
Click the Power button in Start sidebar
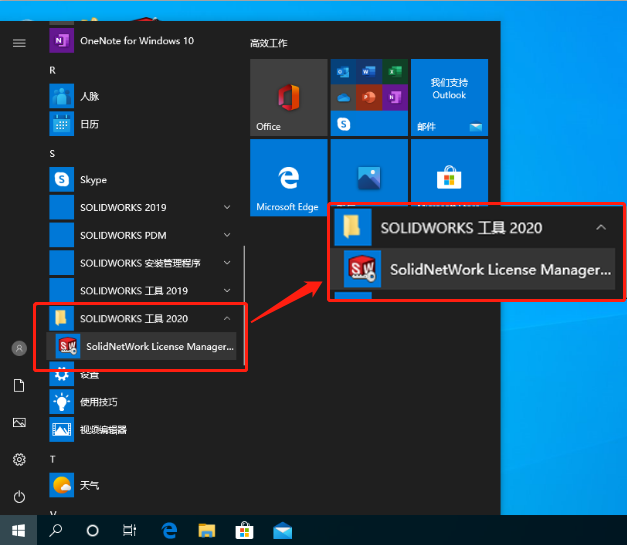click(19, 497)
